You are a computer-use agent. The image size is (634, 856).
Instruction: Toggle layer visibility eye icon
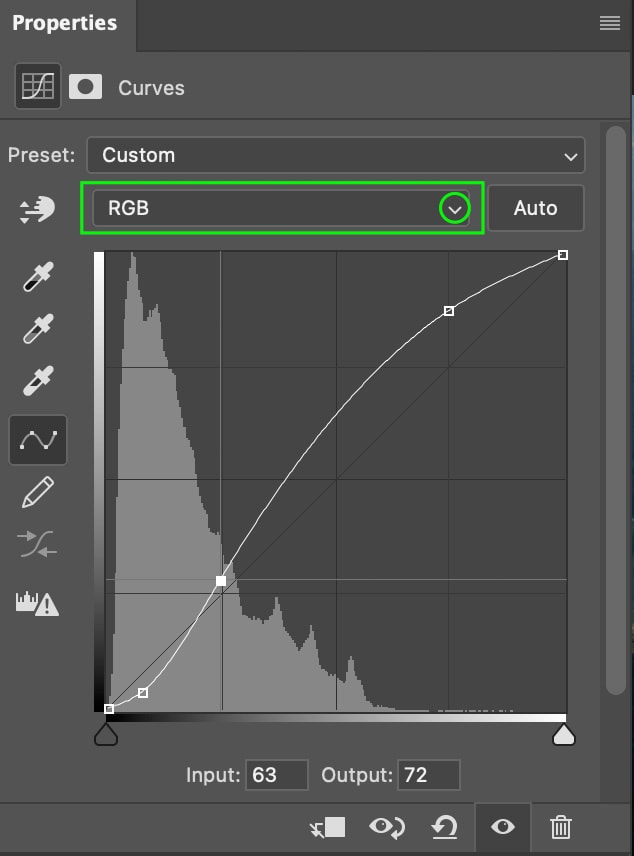pyautogui.click(x=502, y=827)
